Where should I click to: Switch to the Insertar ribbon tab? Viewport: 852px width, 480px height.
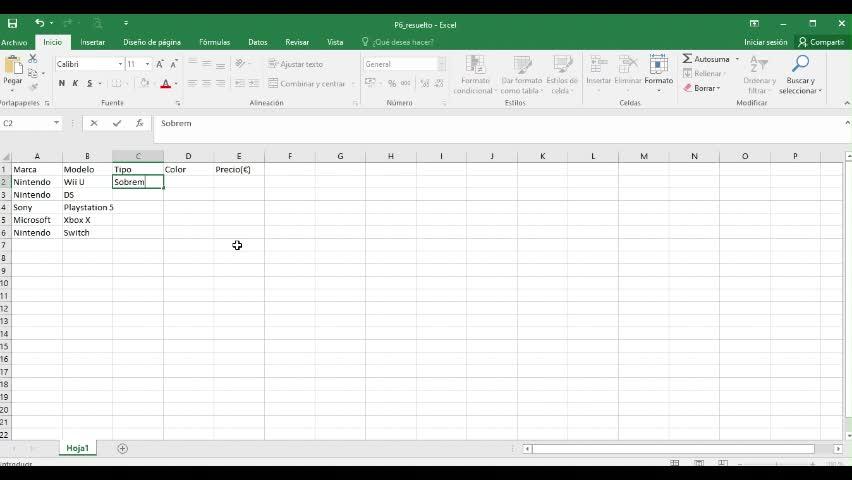pos(92,42)
